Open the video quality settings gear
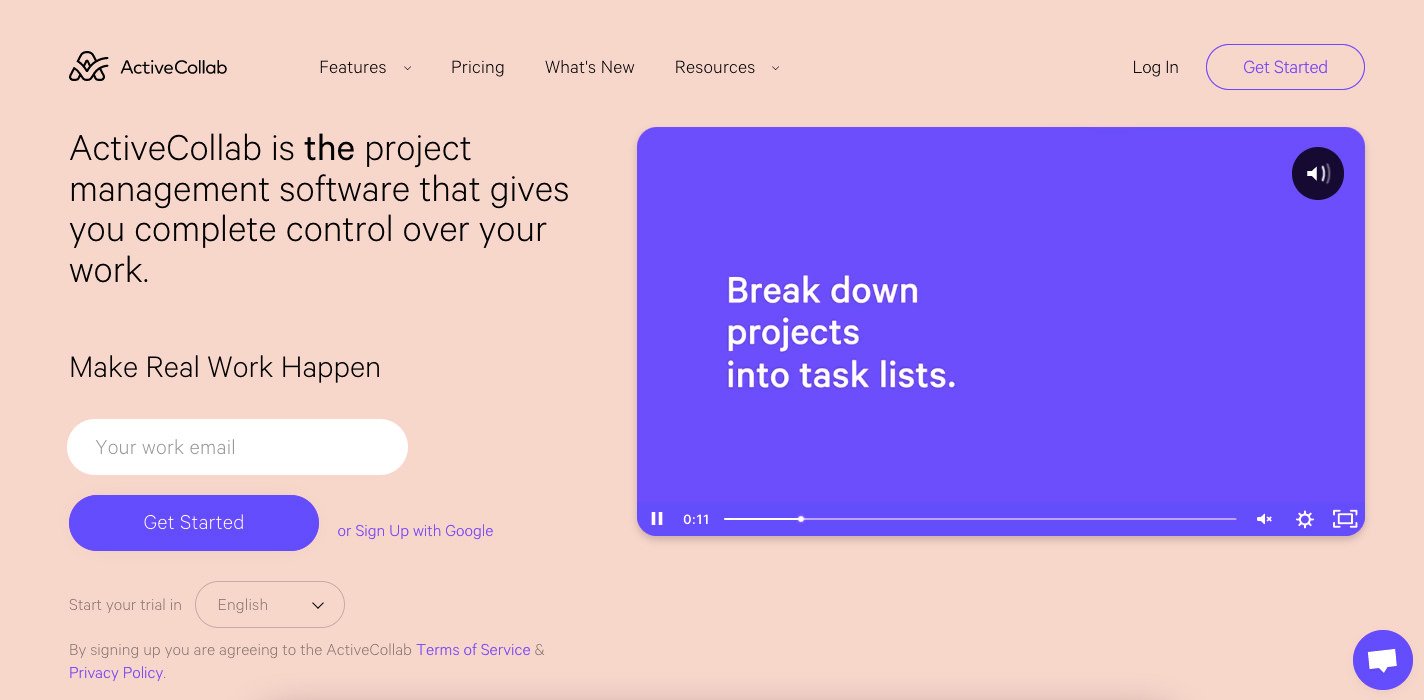The width and height of the screenshot is (1424, 700). coord(1304,519)
